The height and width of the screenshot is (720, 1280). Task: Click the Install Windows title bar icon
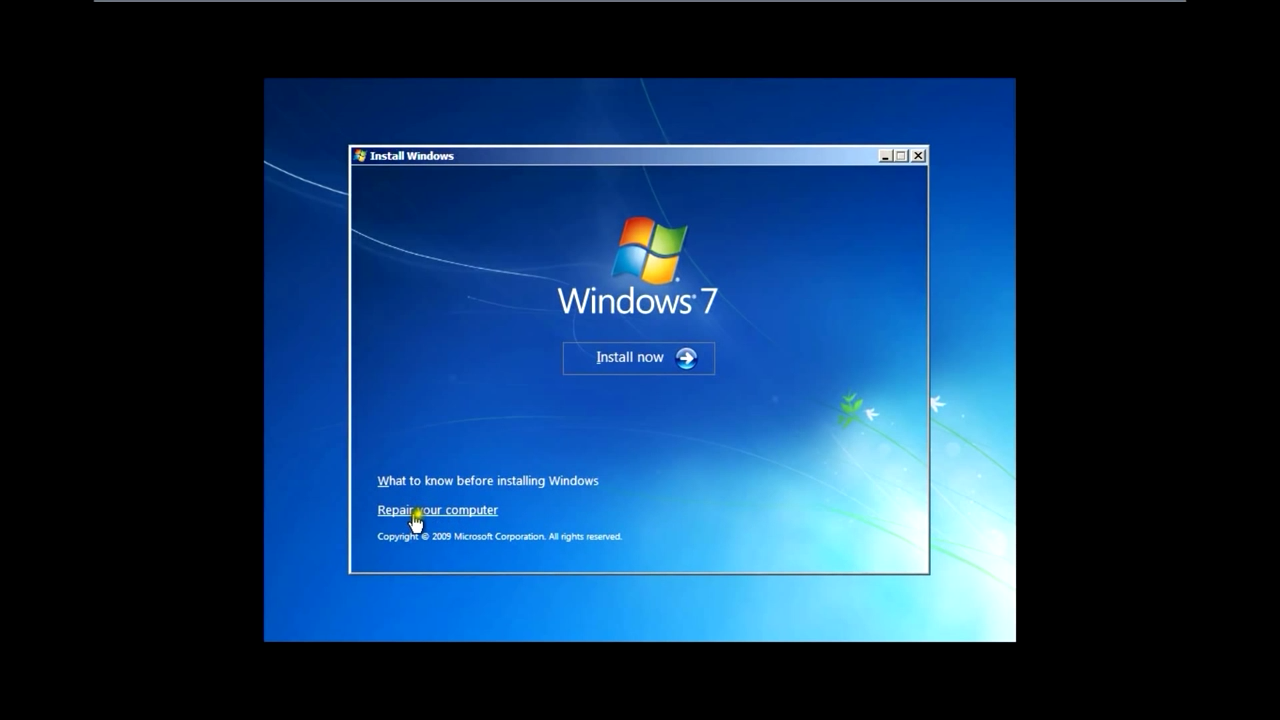coord(360,156)
